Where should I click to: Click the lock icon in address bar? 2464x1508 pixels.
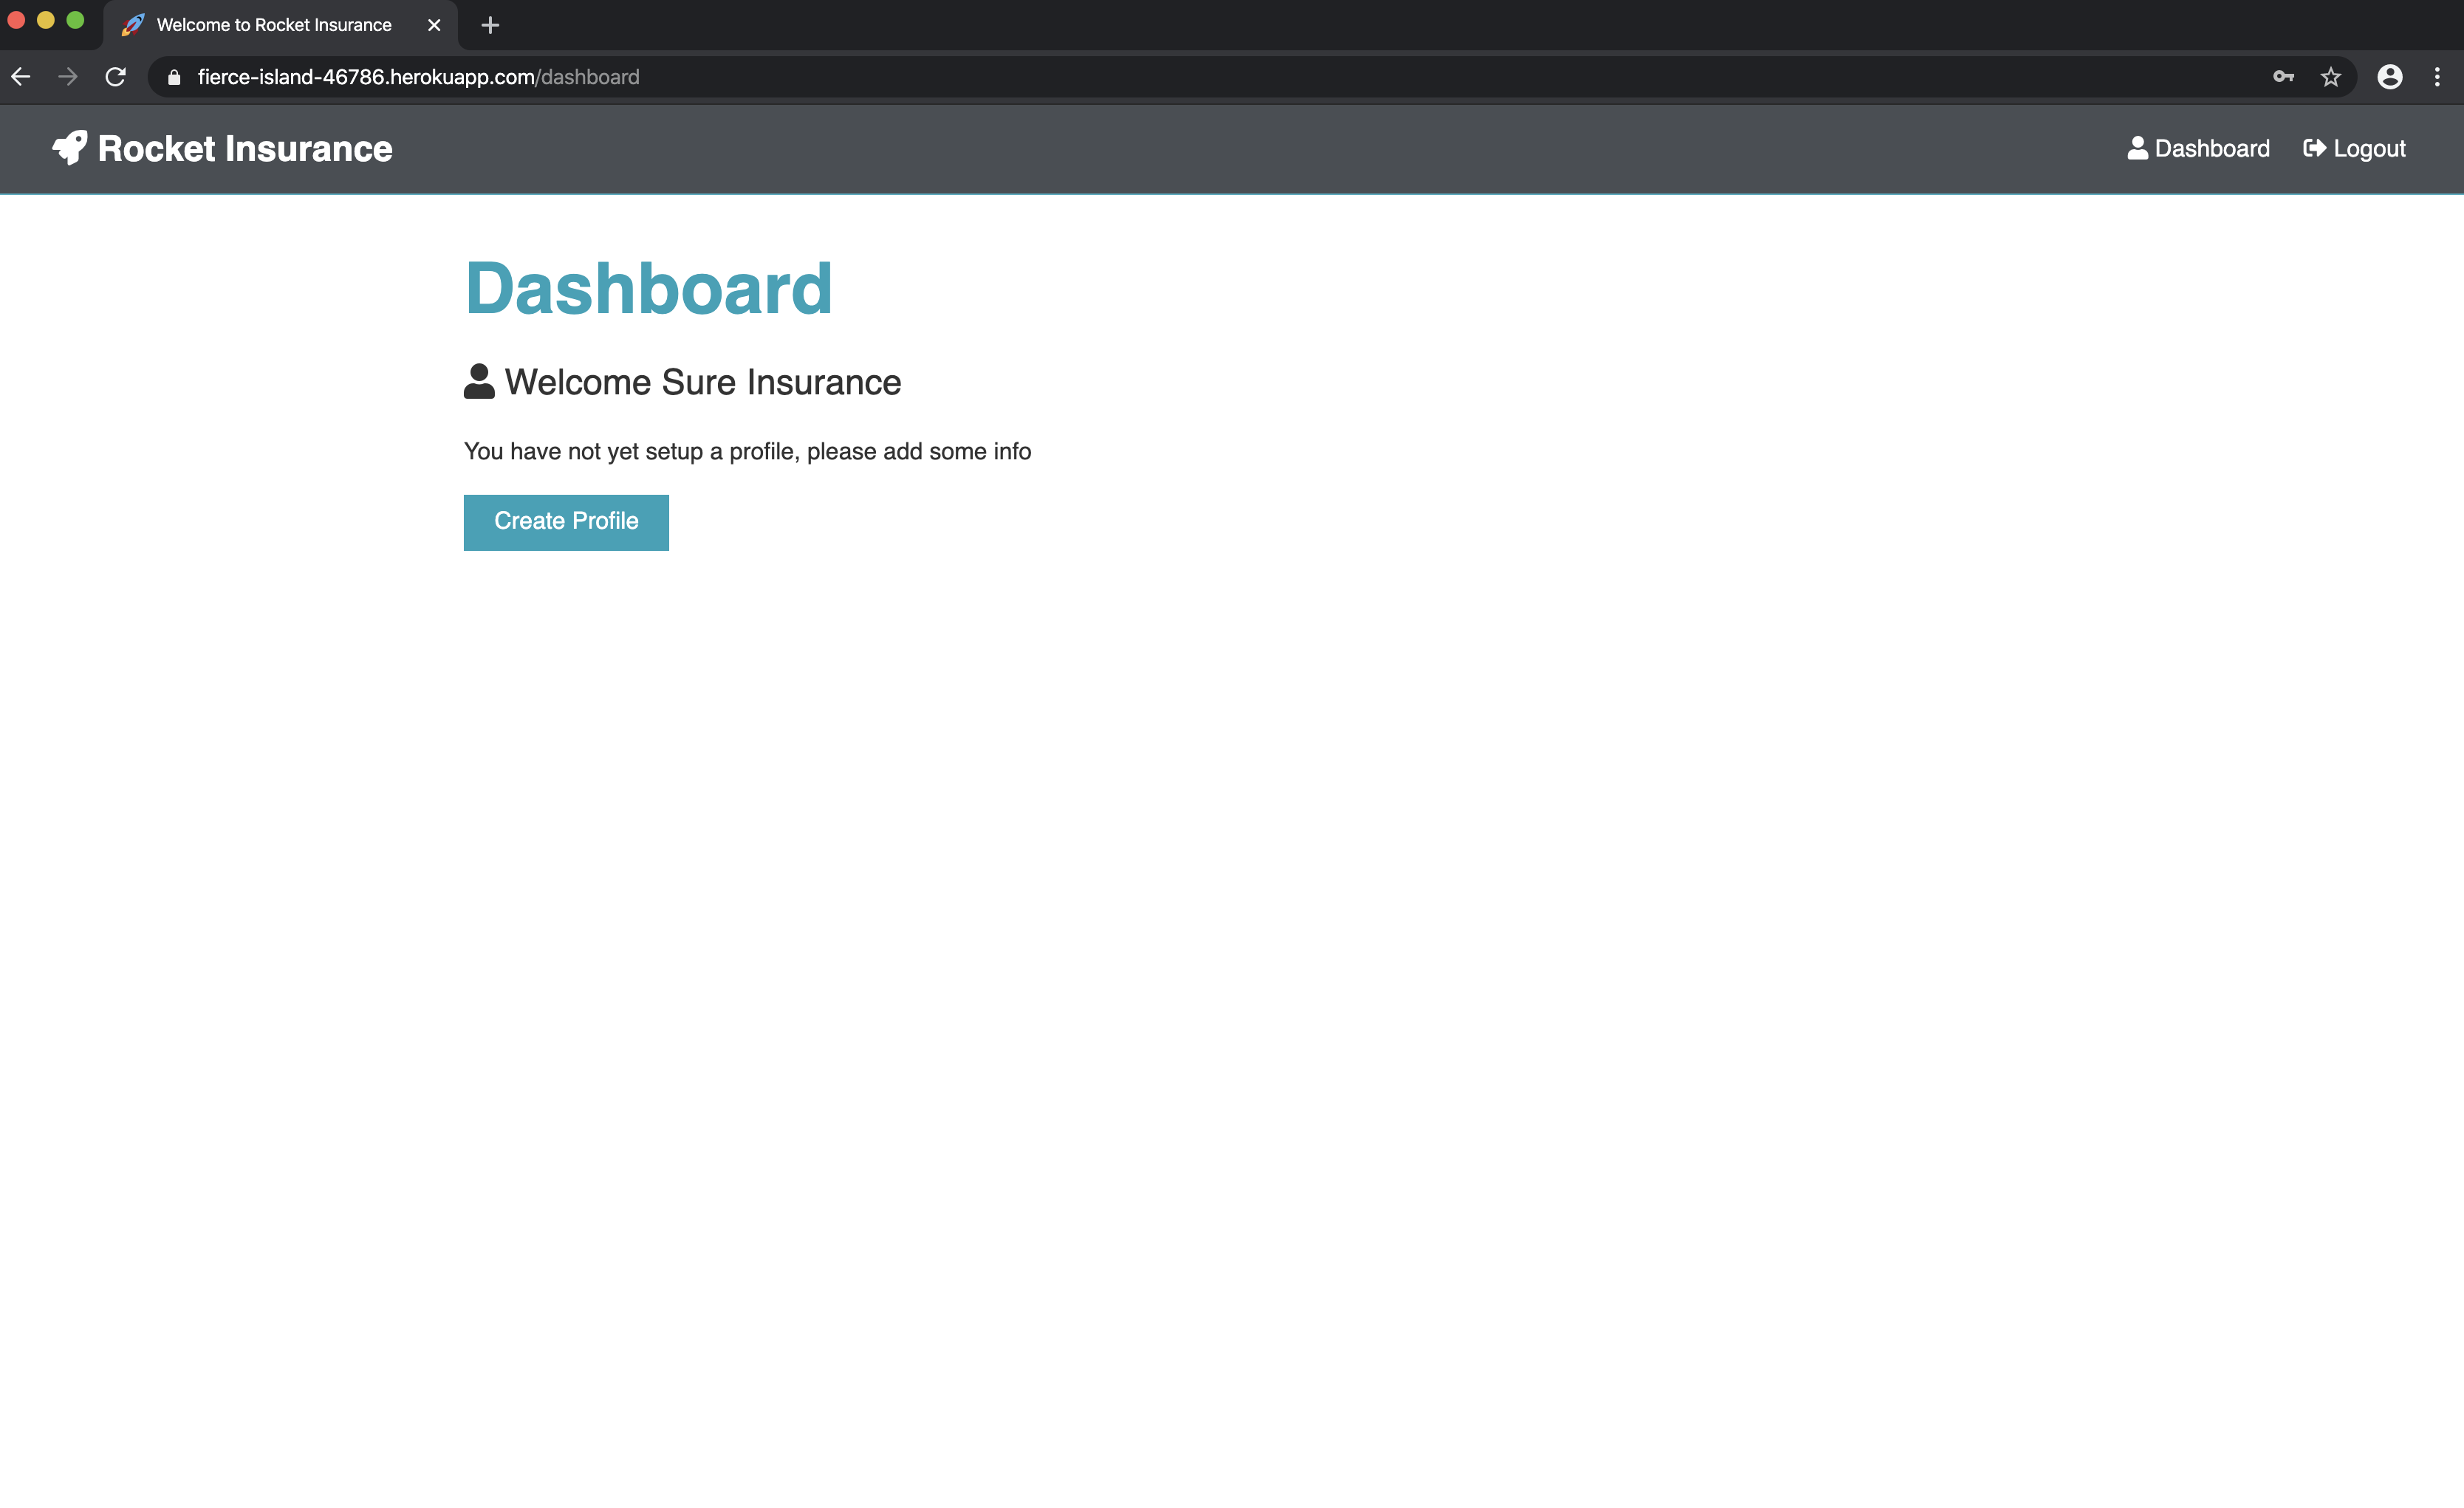pos(174,77)
